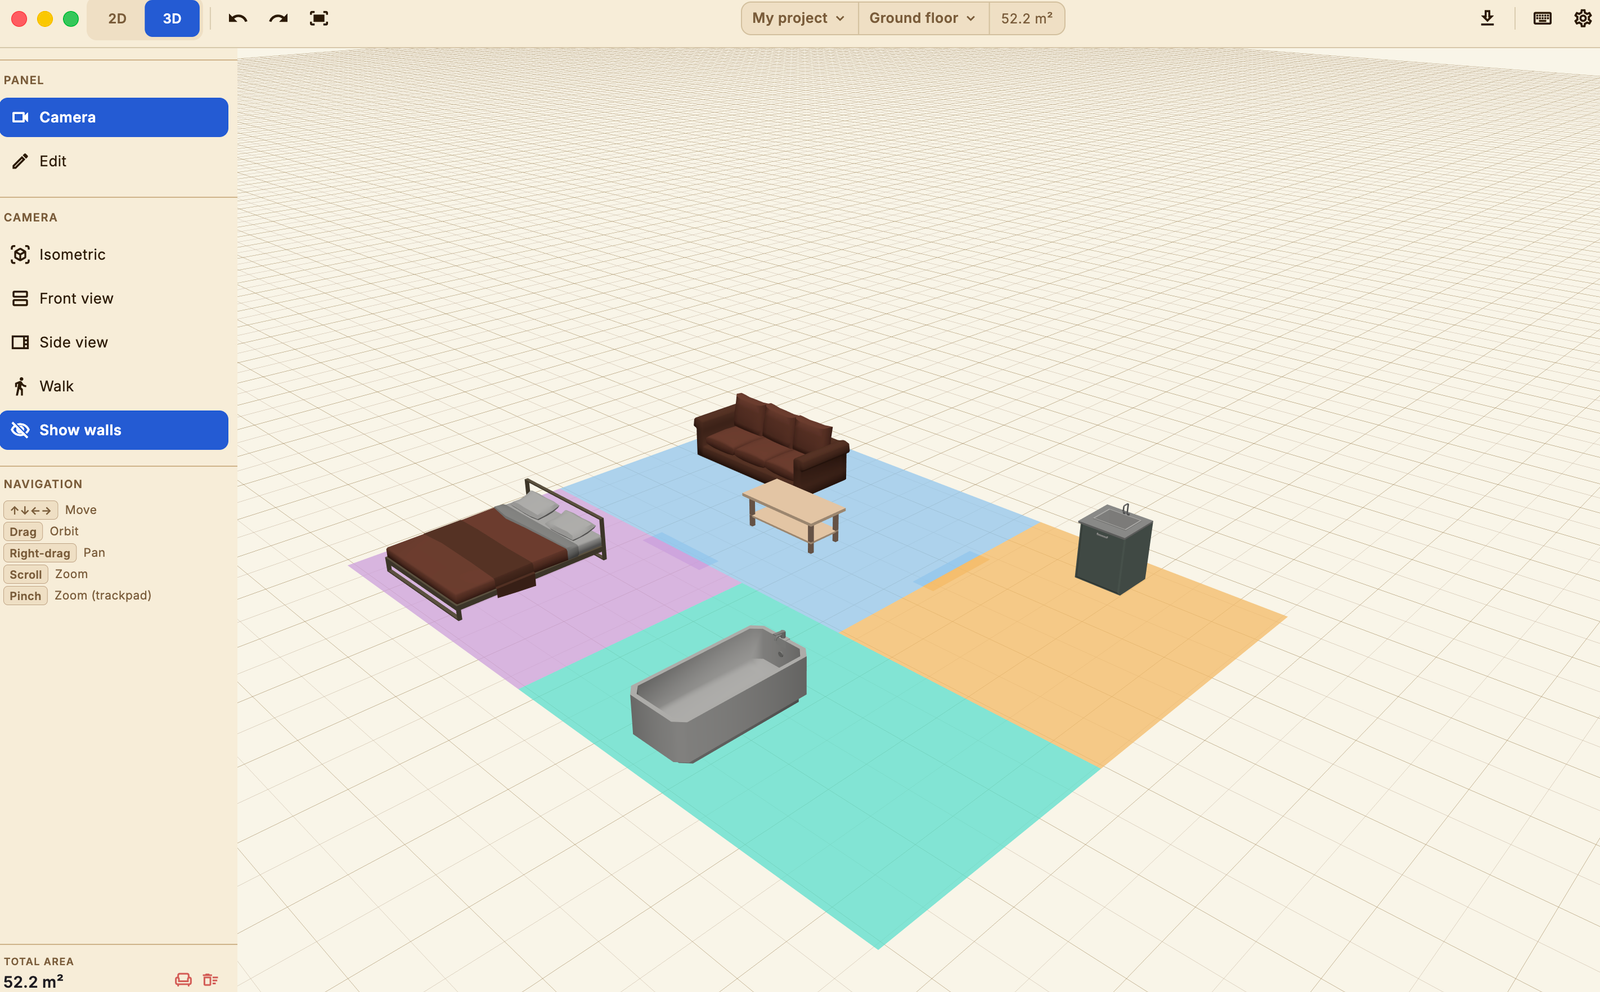Click the 'Right-drag' key label
1600x992 pixels.
(x=40, y=553)
